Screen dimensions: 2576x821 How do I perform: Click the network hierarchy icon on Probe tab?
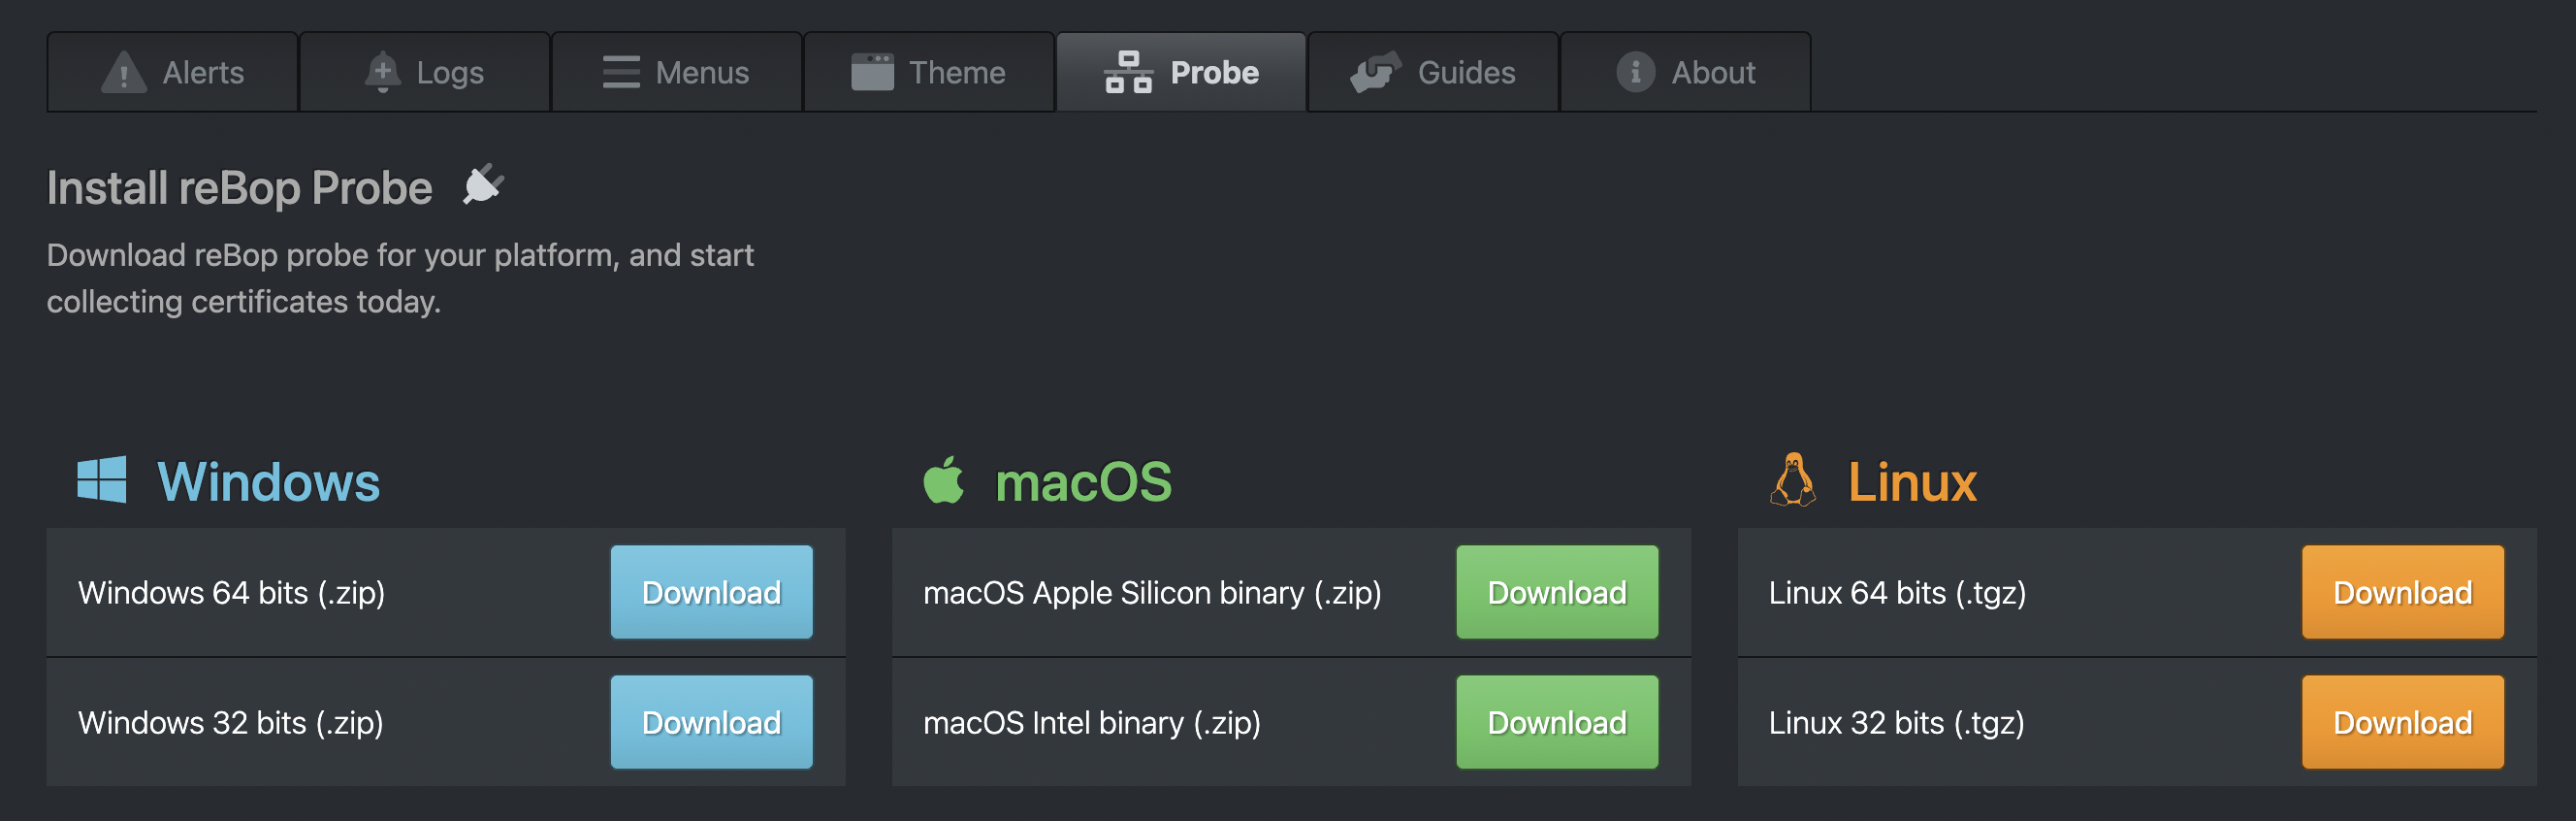point(1129,71)
